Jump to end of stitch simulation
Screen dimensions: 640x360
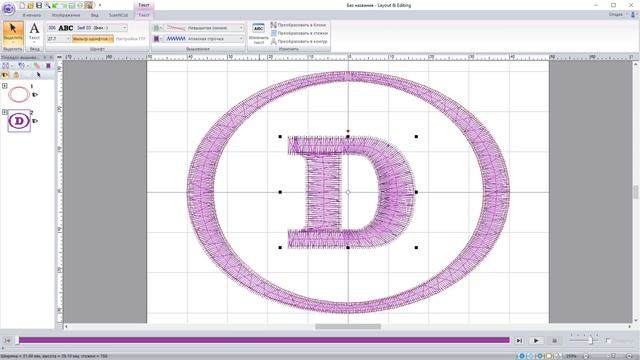[x=519, y=340]
